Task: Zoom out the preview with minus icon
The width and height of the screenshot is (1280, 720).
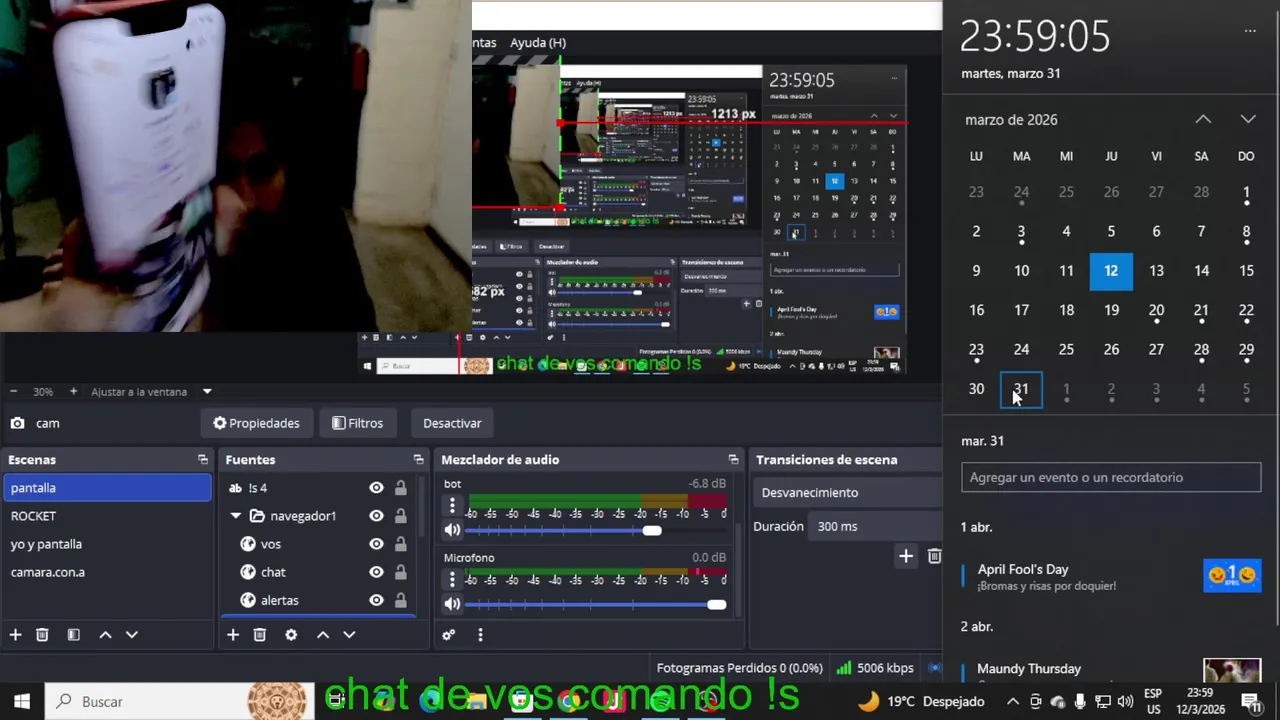Action: coord(14,392)
